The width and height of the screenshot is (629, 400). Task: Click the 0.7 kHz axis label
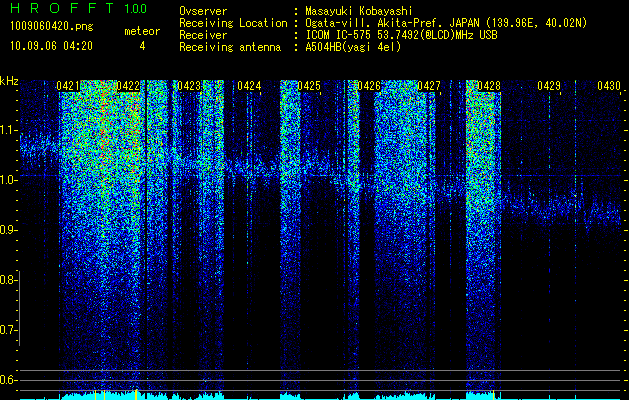pyautogui.click(x=8, y=330)
